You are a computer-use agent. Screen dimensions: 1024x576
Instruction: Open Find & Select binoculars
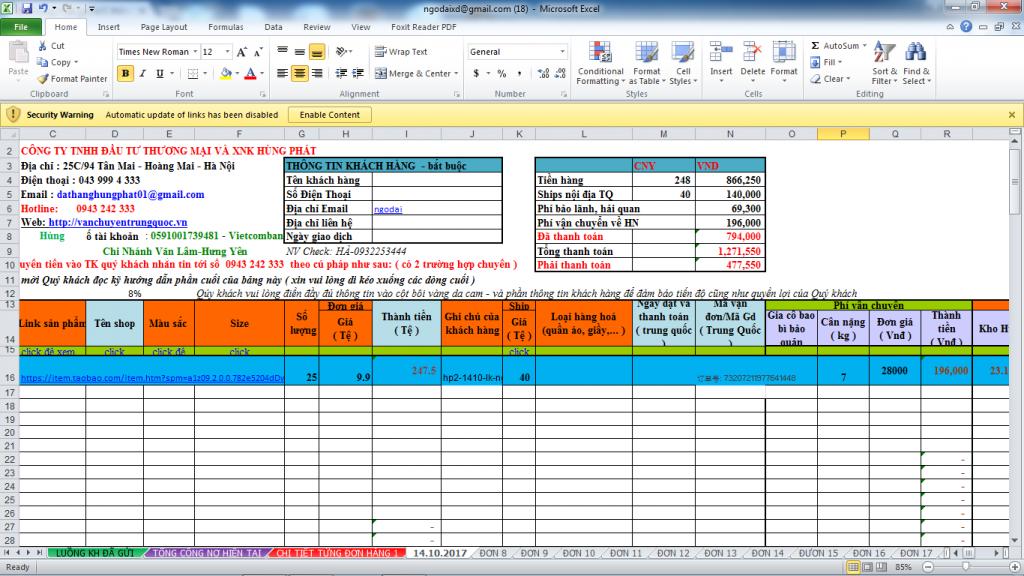[x=917, y=63]
